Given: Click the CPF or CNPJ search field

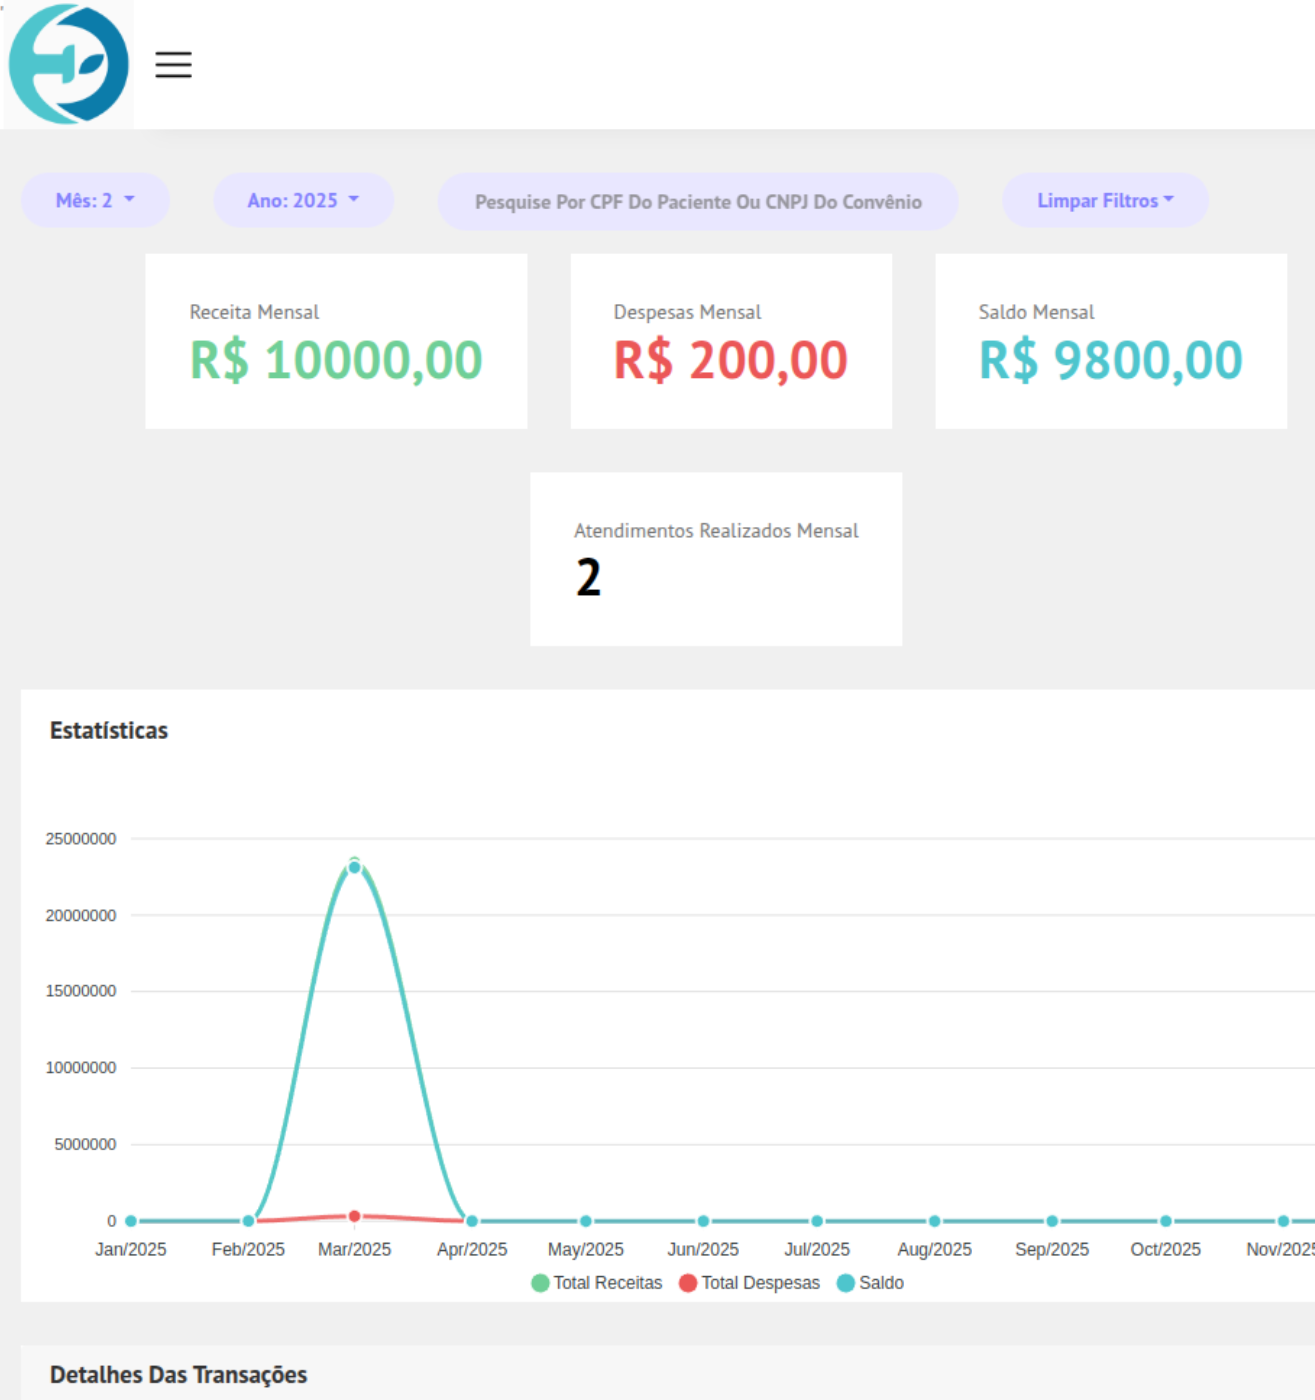Looking at the screenshot, I should tap(697, 202).
